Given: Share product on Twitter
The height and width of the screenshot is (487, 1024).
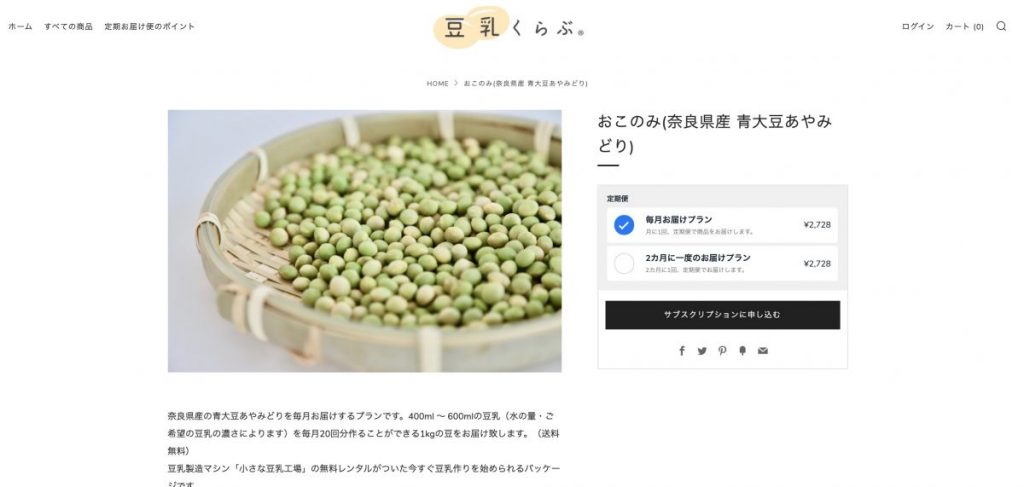Looking at the screenshot, I should [x=702, y=351].
